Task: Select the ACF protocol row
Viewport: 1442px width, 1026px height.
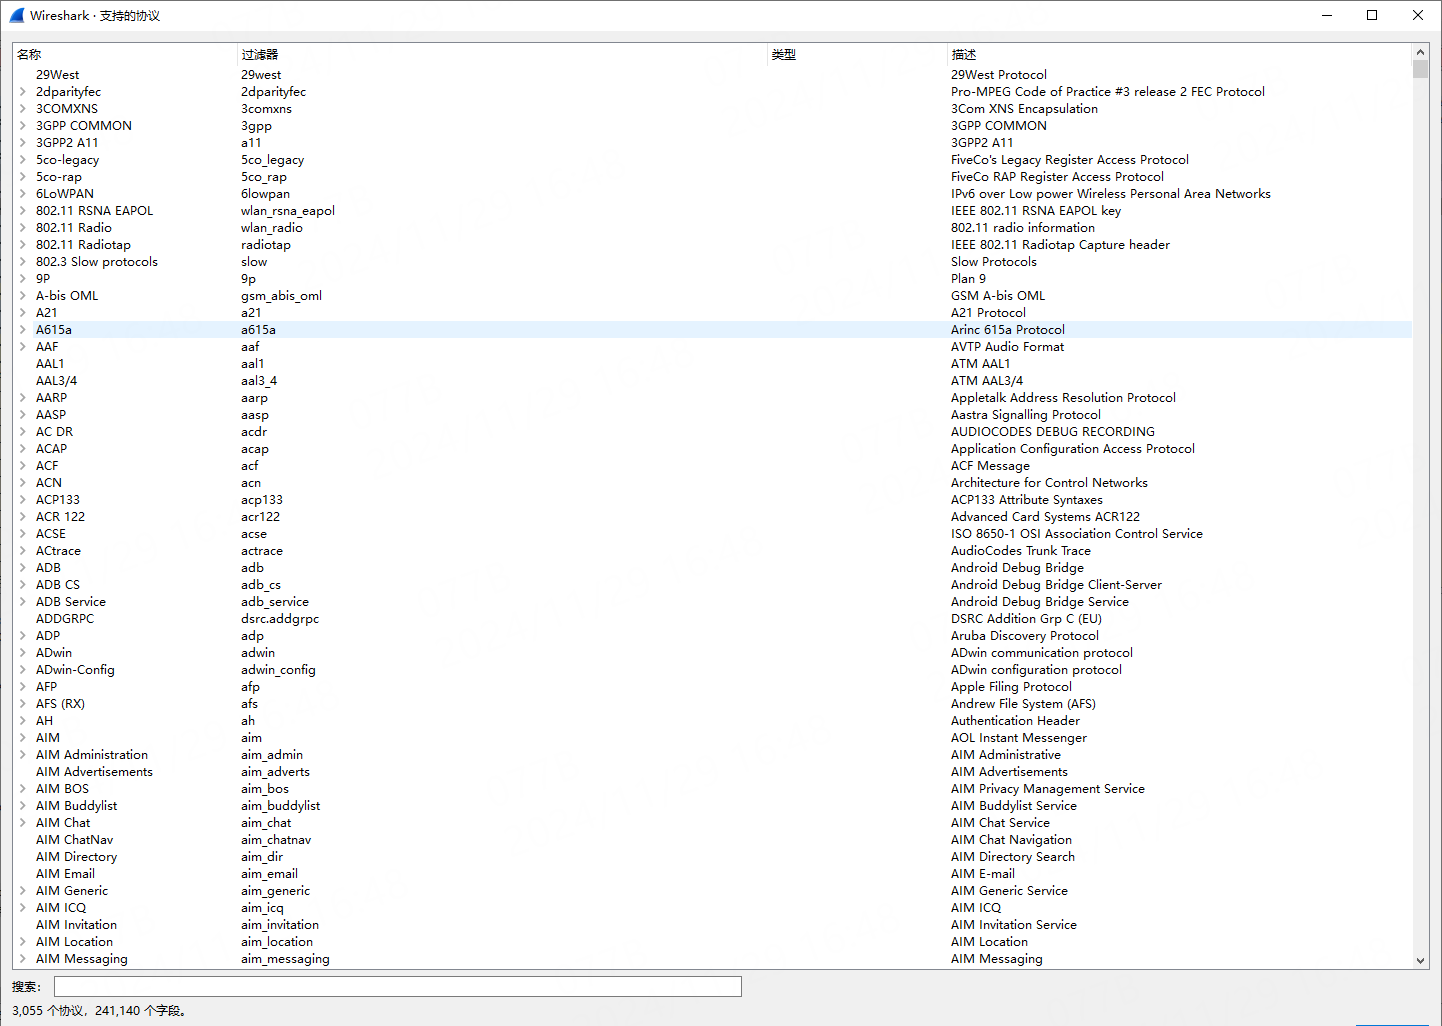Action: click(x=712, y=466)
